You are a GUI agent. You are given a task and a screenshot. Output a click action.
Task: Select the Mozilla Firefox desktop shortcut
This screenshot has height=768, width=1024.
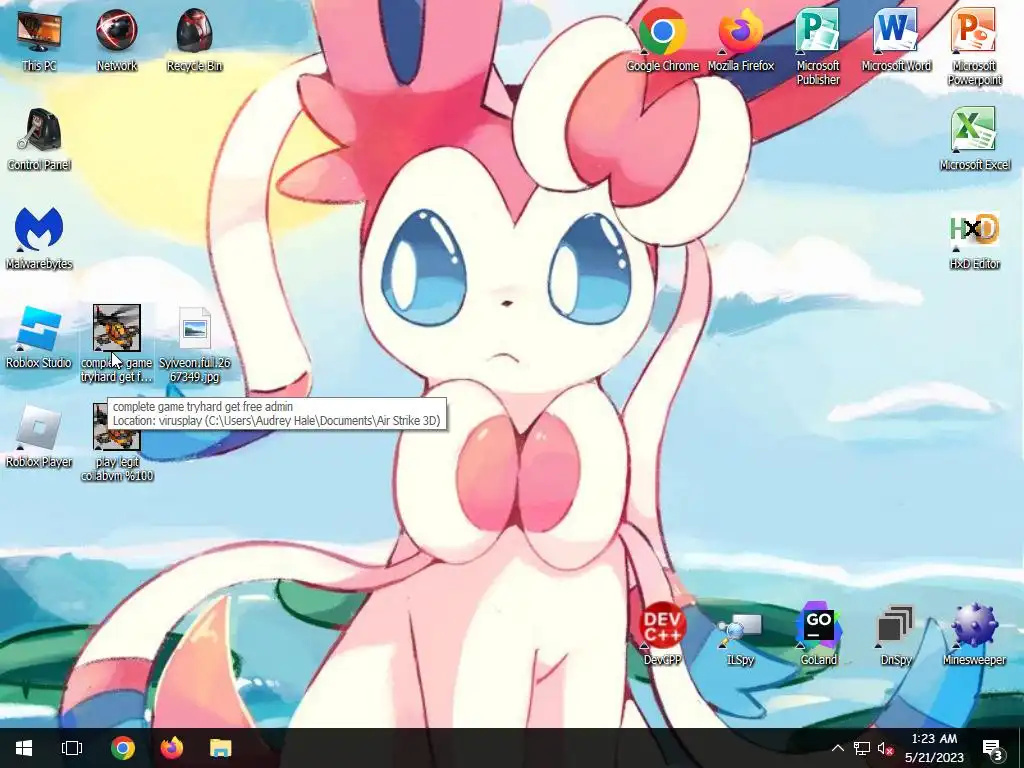pos(741,40)
